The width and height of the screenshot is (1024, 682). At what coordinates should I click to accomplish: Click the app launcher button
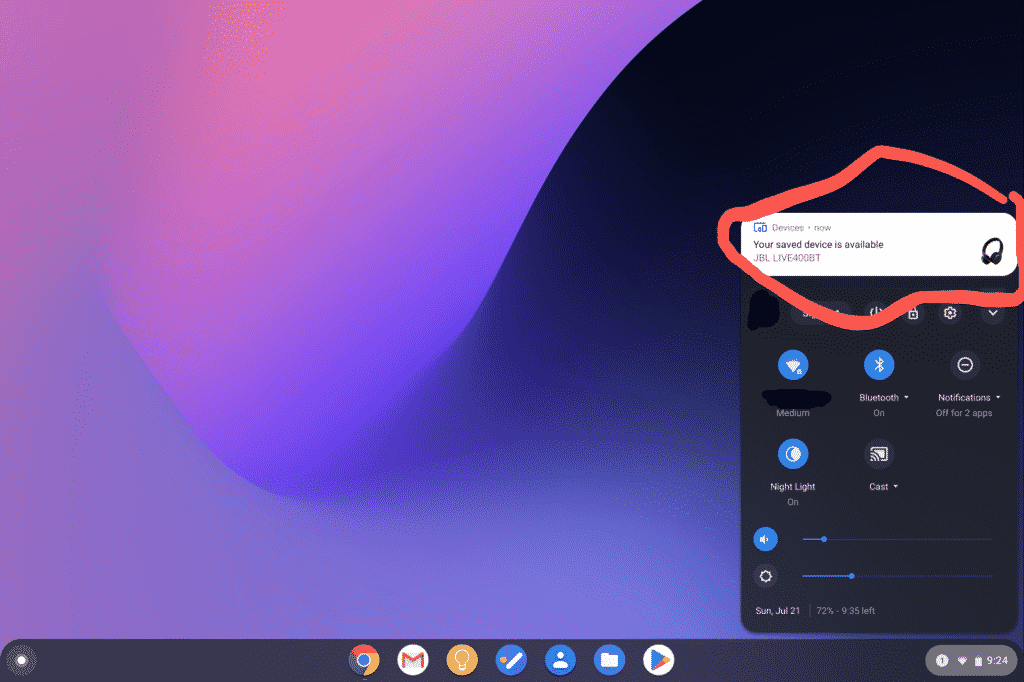pyautogui.click(x=21, y=660)
